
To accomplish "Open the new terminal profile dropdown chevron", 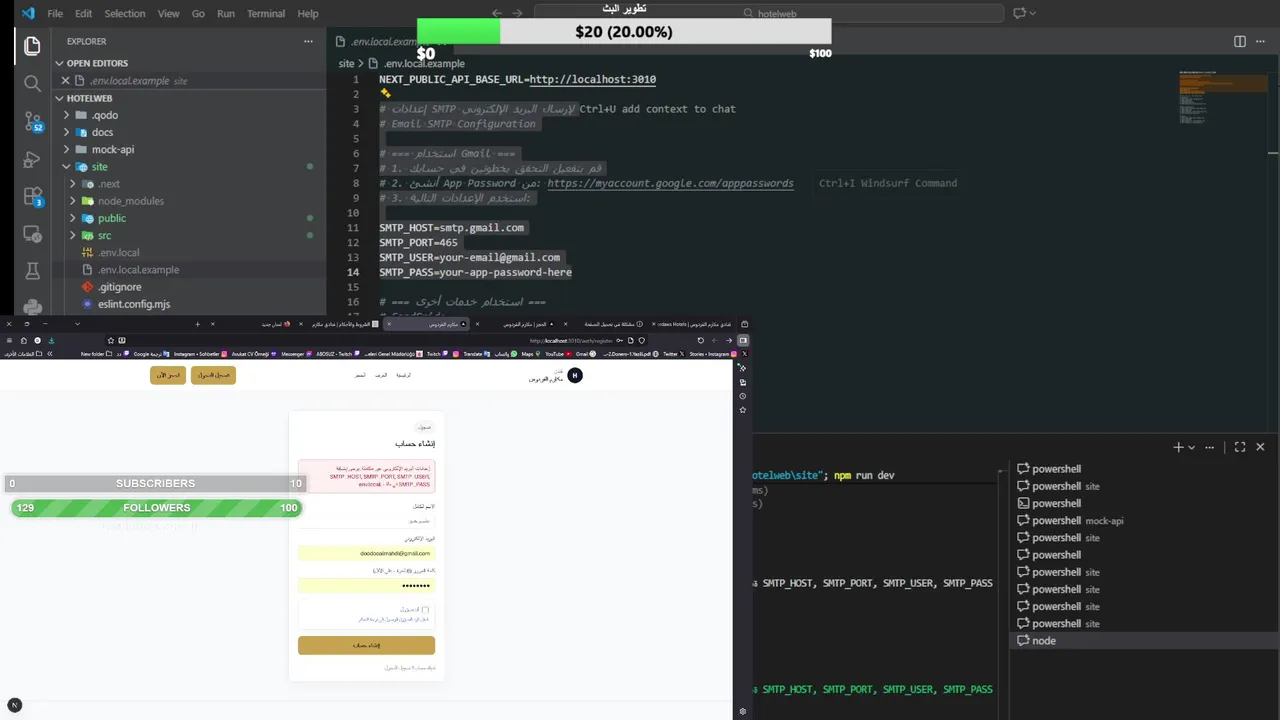I will (1191, 448).
